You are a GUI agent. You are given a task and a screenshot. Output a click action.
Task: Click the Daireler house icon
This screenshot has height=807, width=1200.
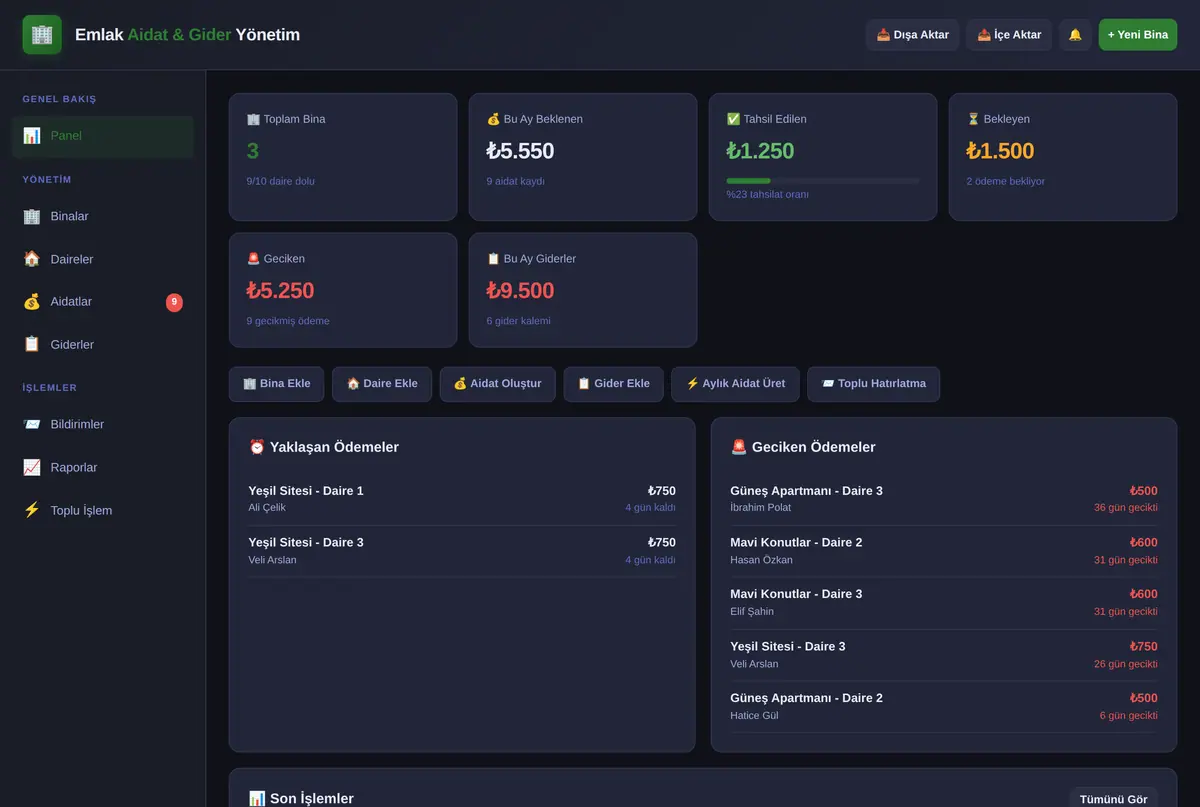coord(31,259)
